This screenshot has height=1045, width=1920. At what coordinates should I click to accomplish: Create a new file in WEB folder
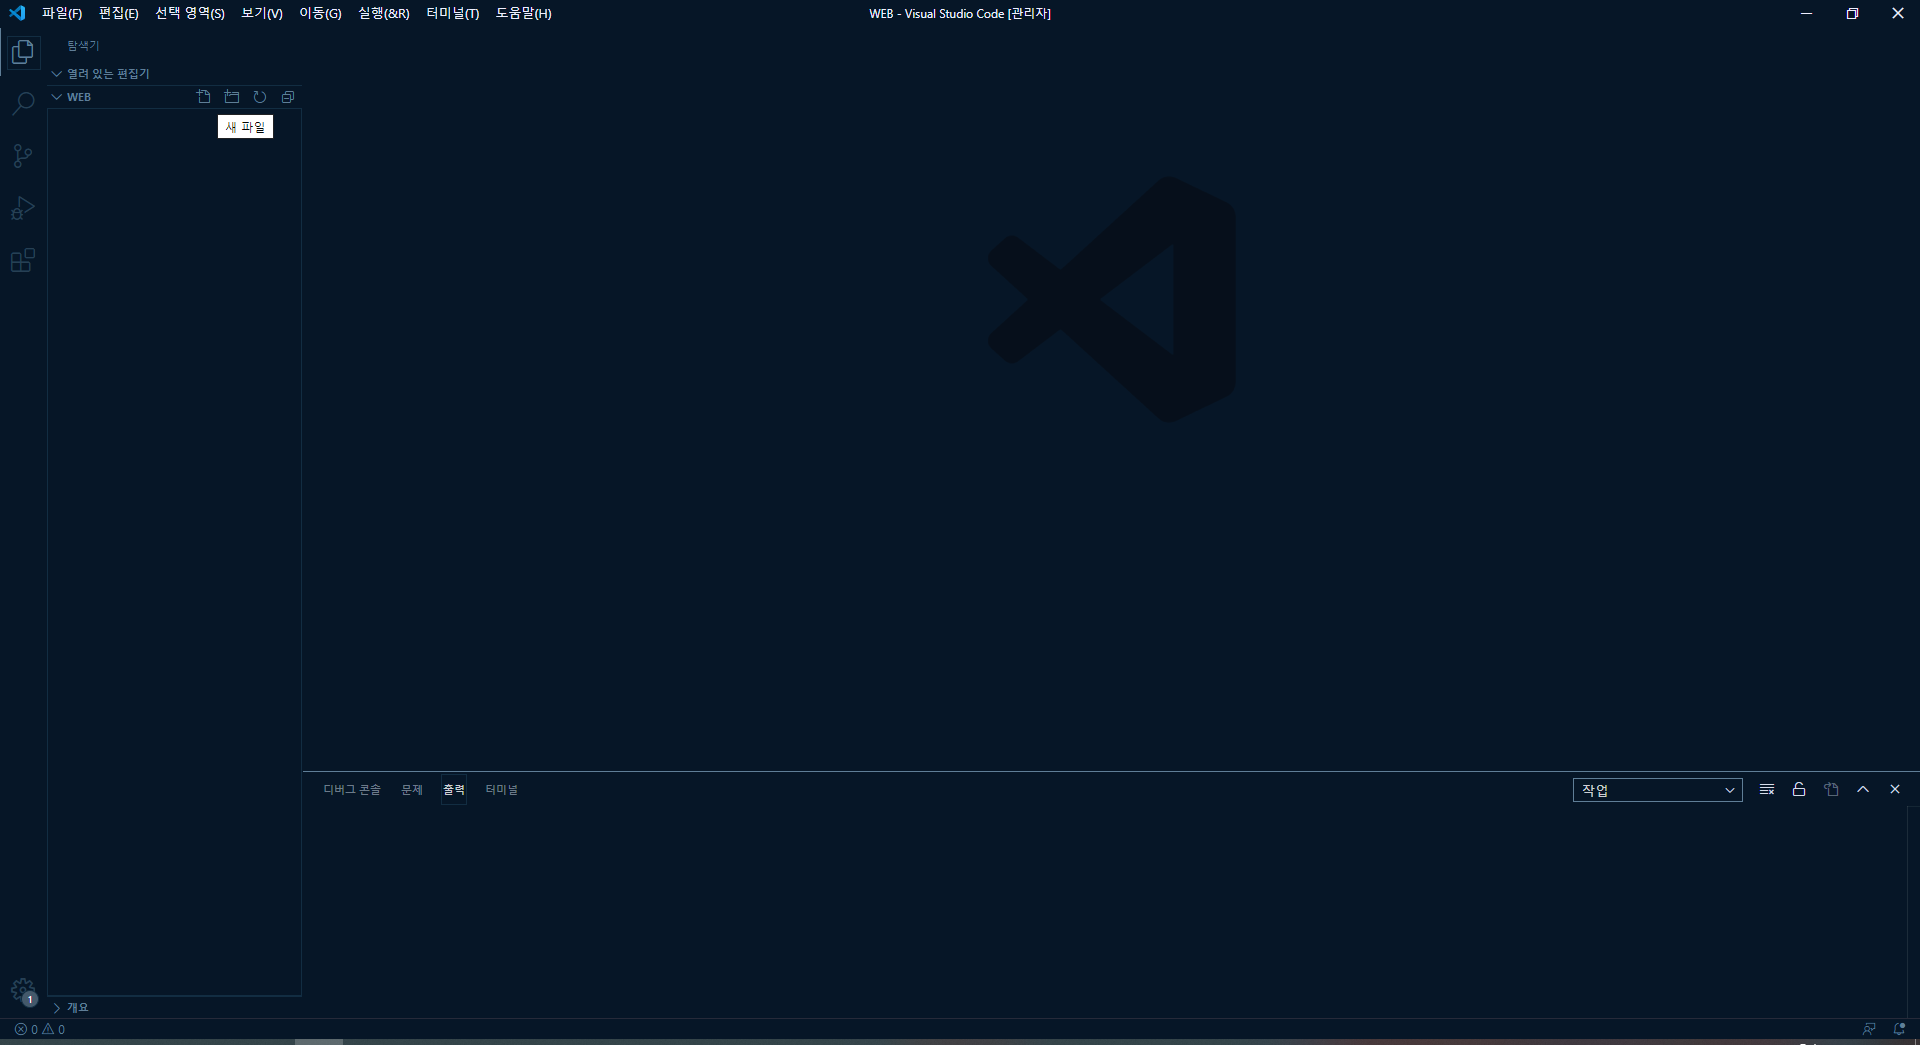point(204,97)
